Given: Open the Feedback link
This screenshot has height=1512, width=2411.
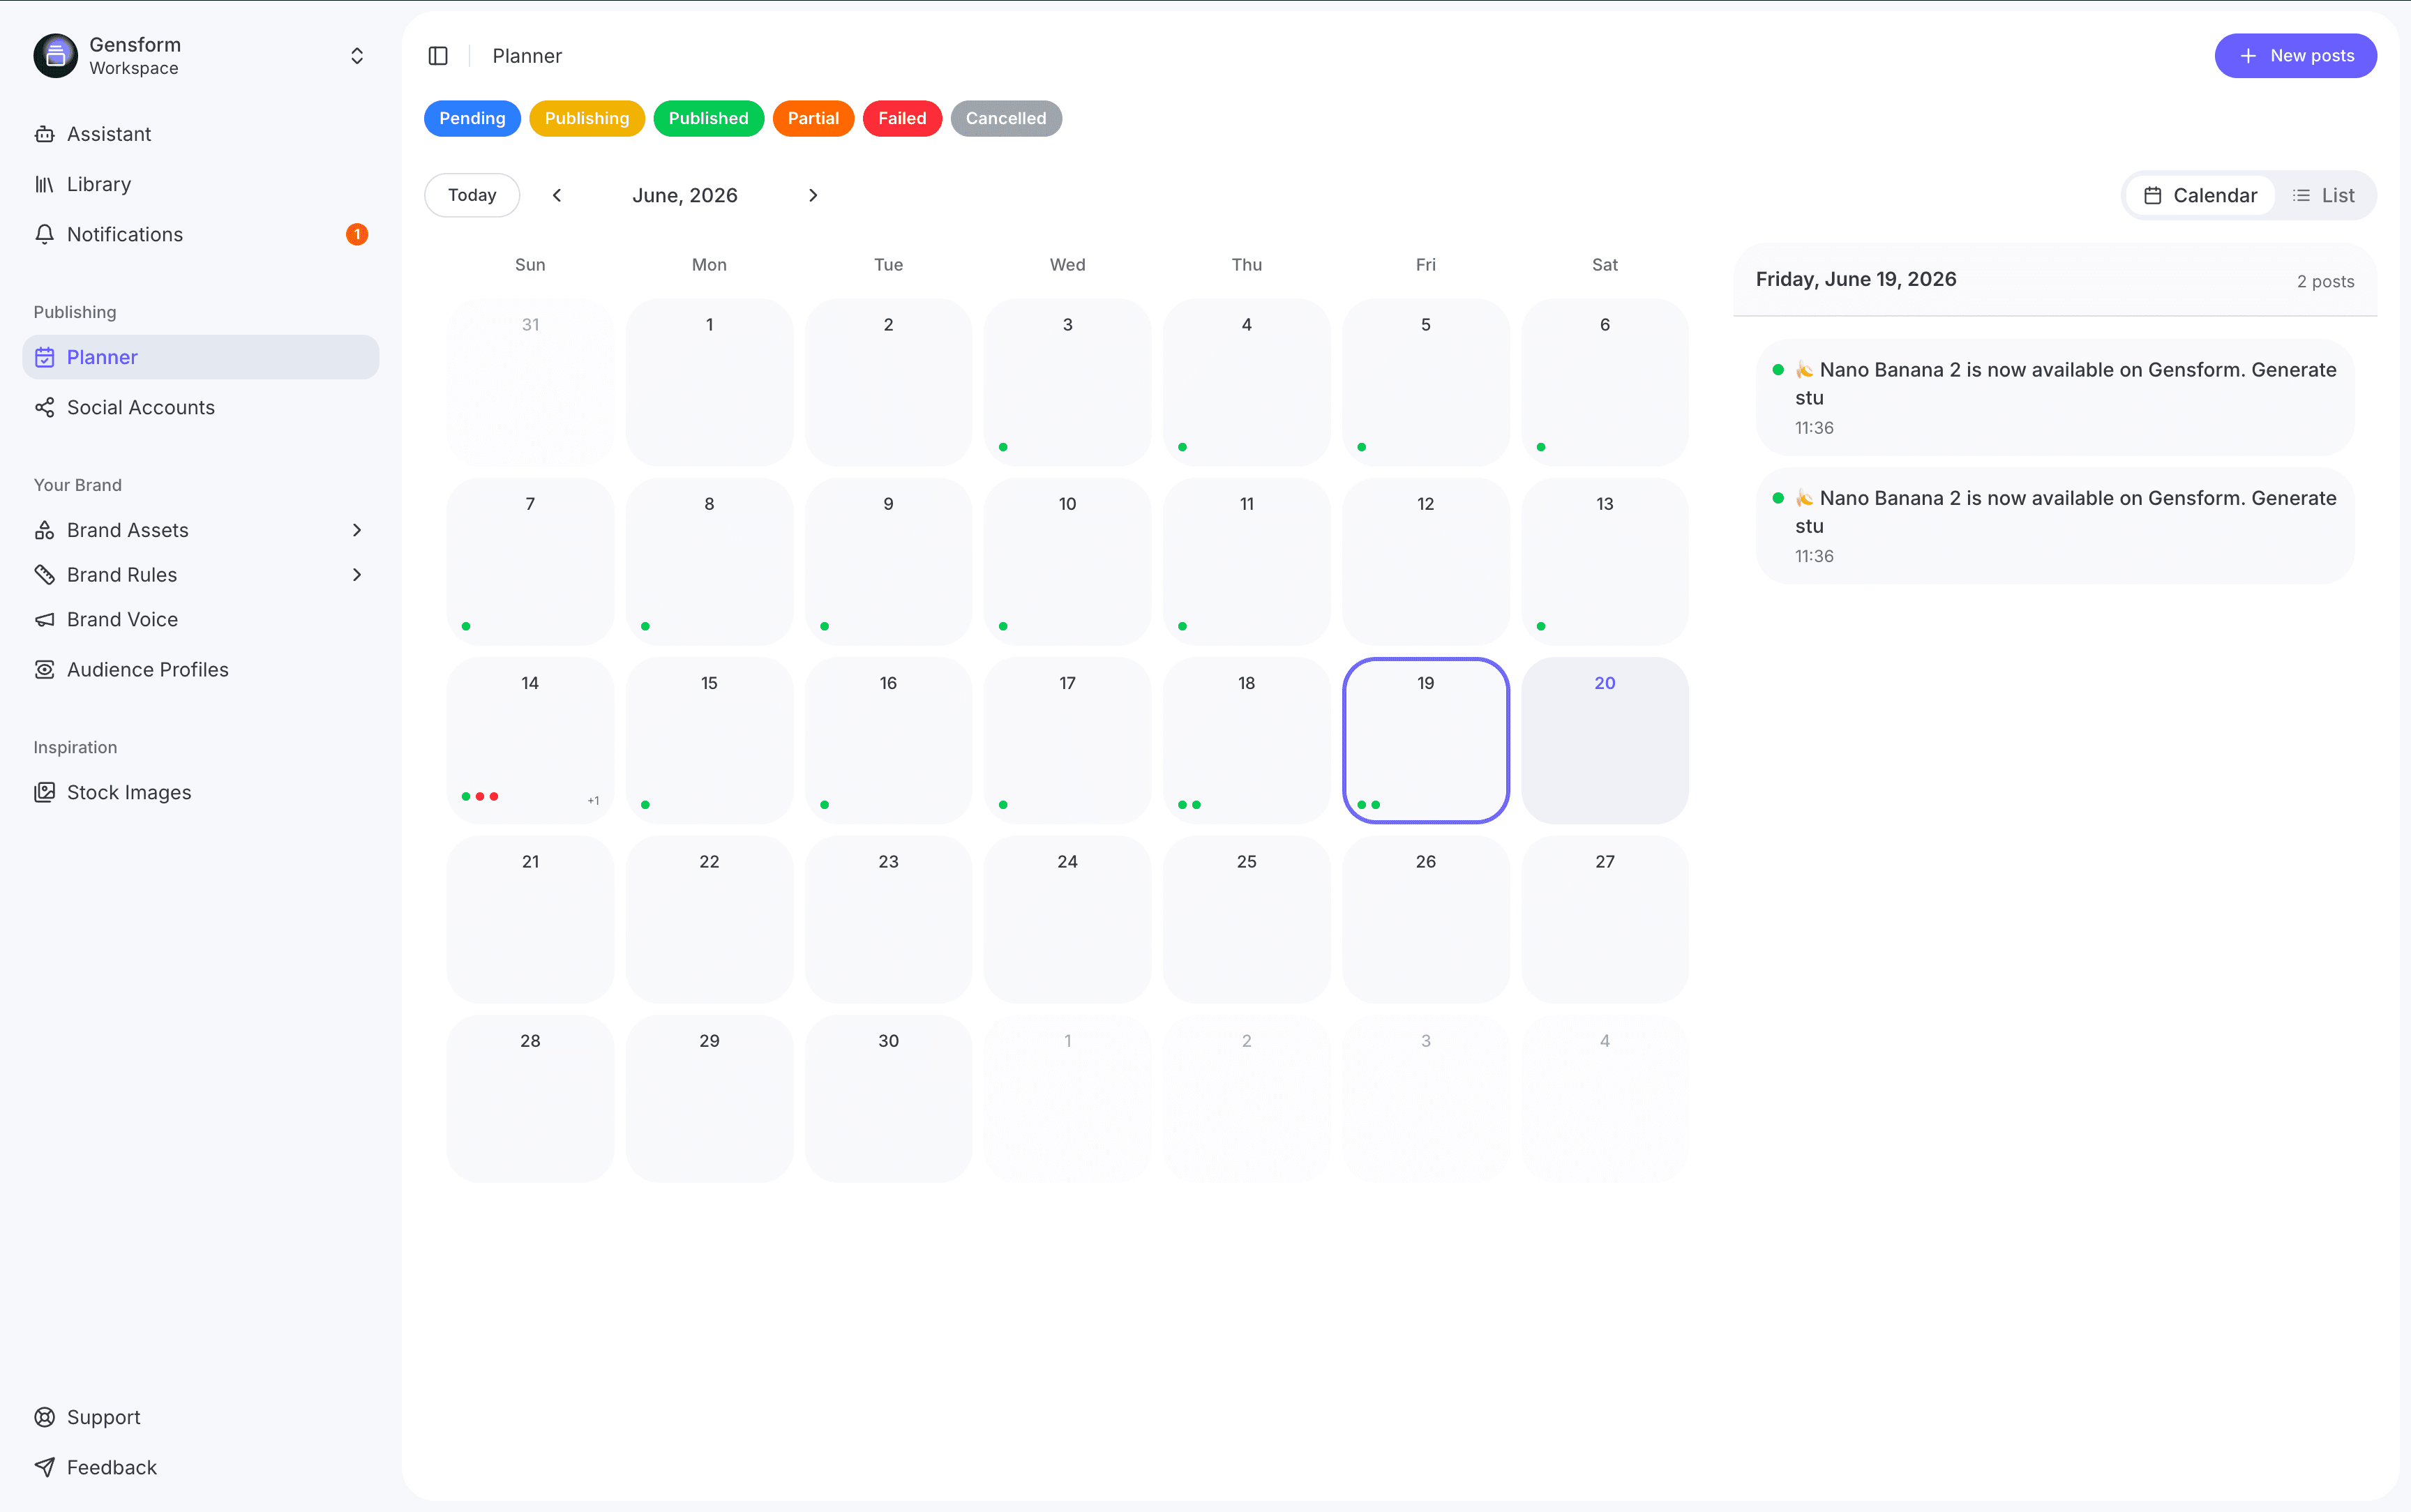Looking at the screenshot, I should point(200,1467).
